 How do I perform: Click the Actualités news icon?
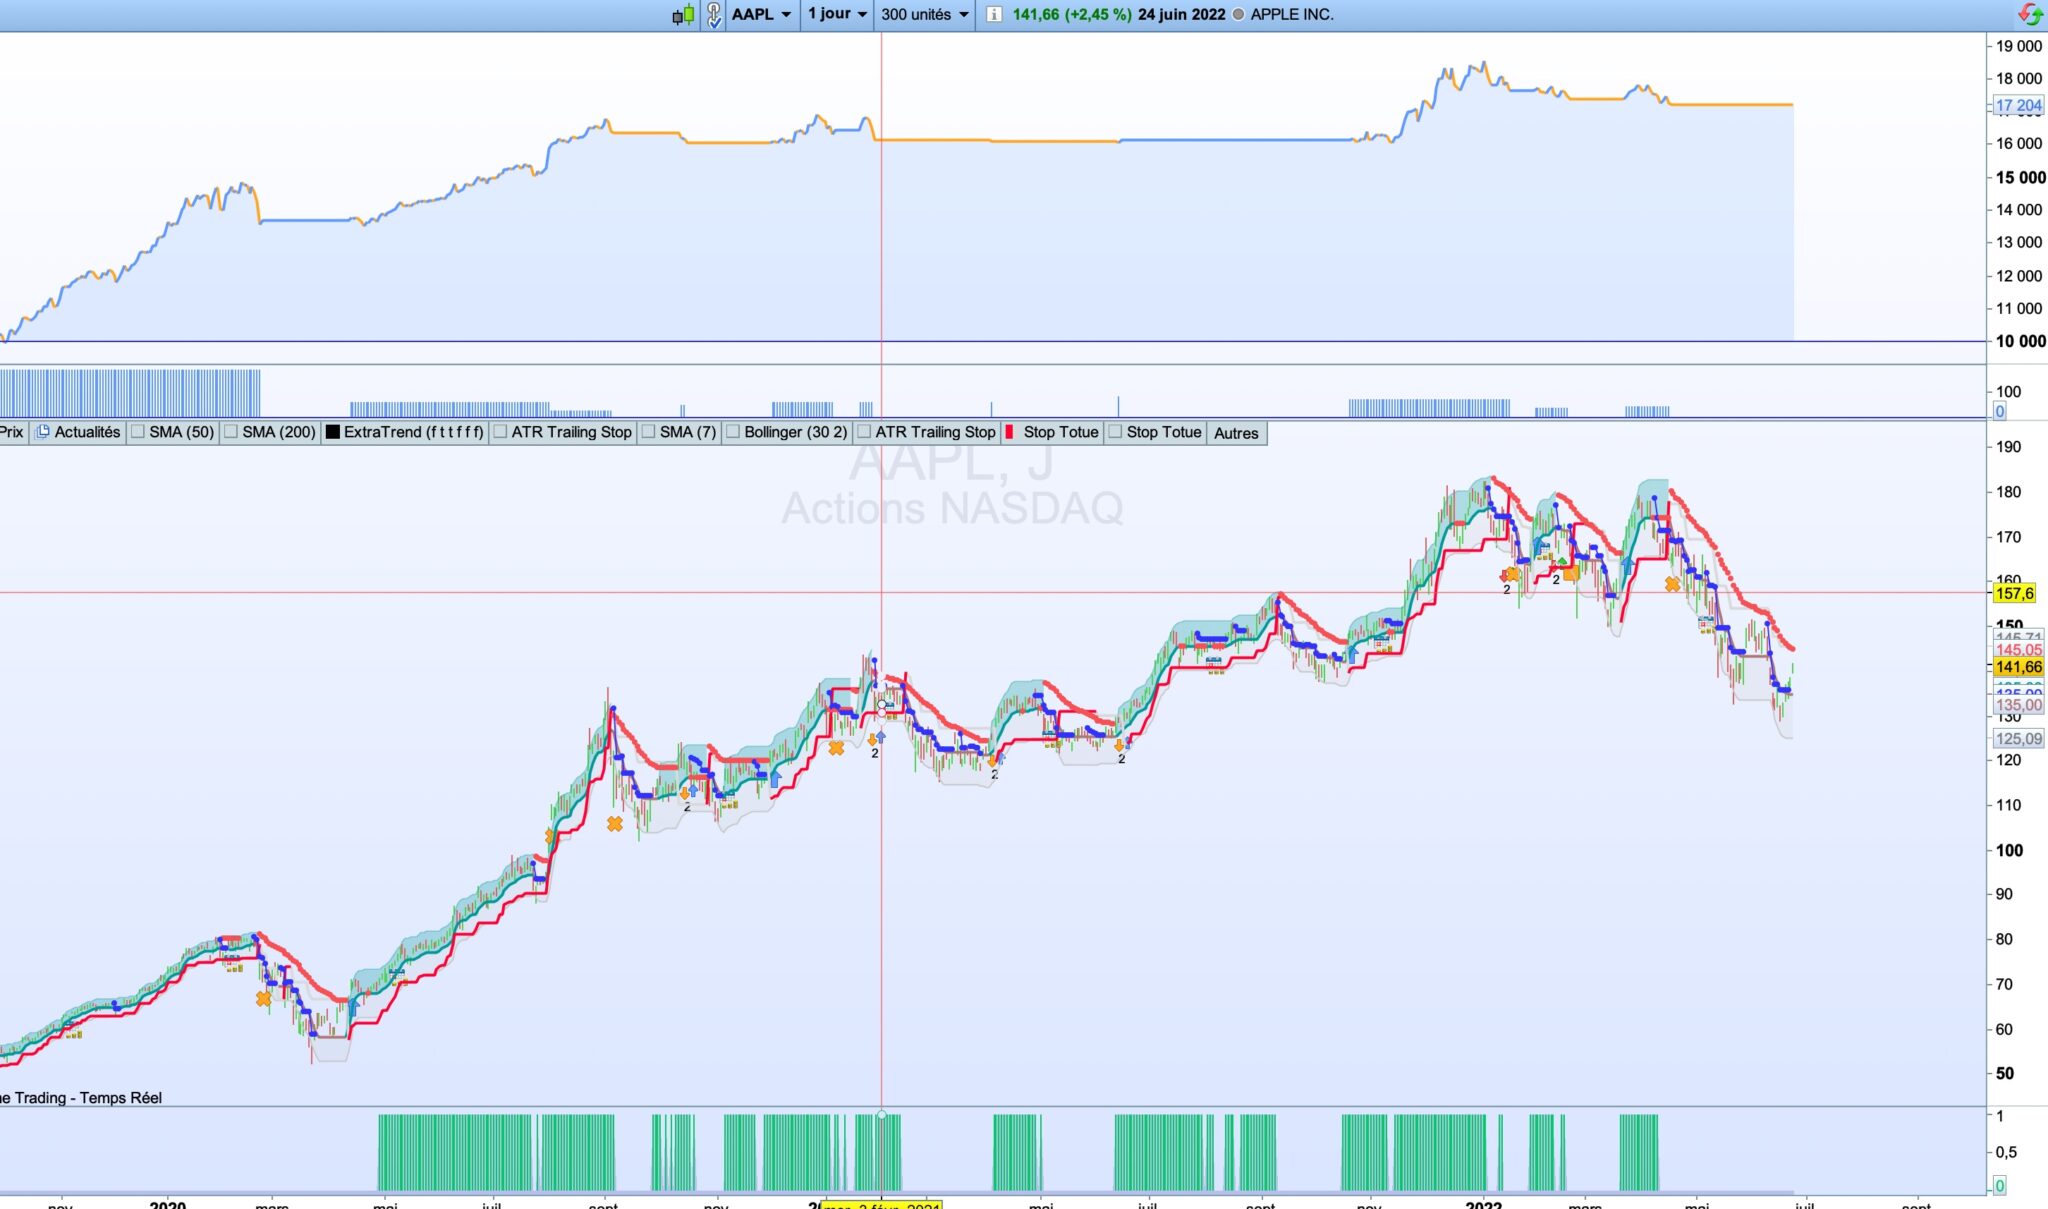click(x=43, y=432)
